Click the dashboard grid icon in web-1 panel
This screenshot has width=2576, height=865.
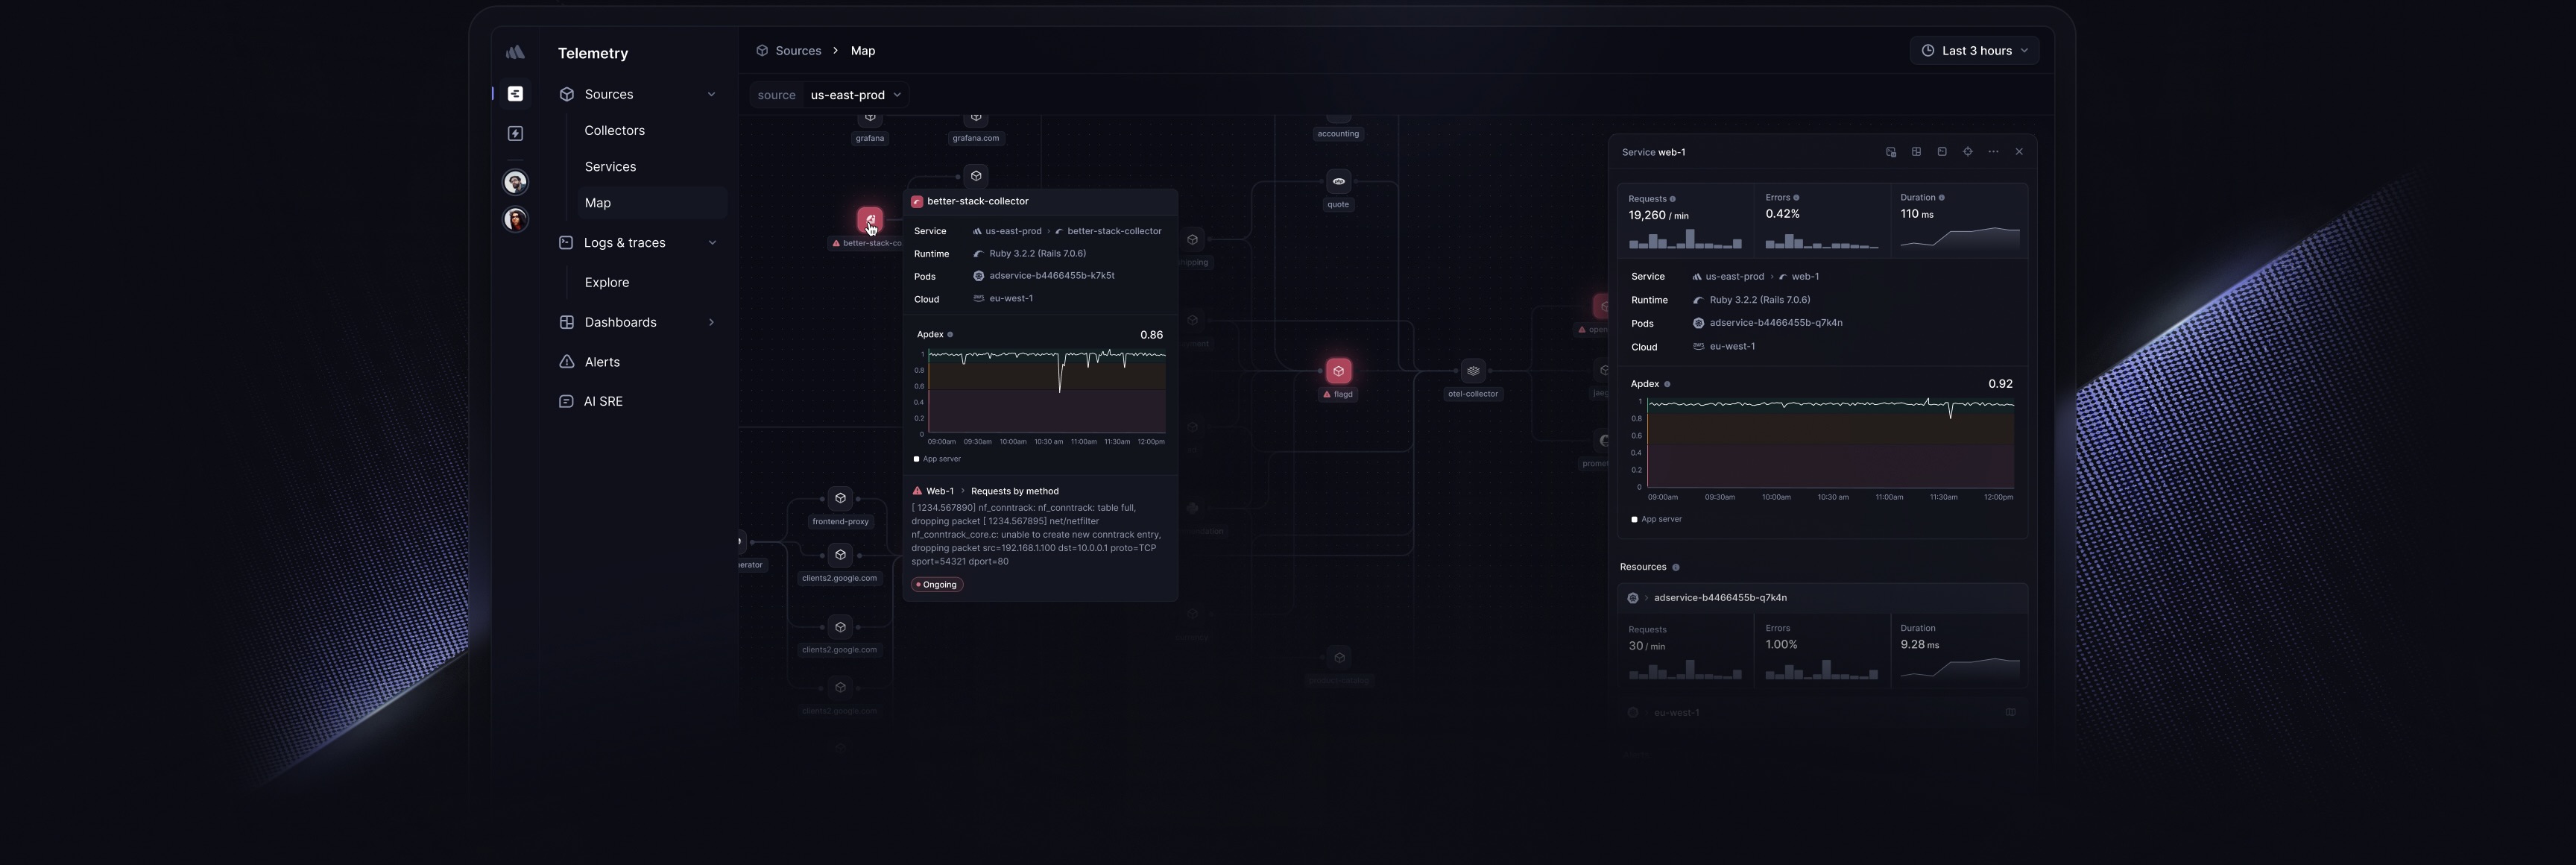[x=1916, y=152]
